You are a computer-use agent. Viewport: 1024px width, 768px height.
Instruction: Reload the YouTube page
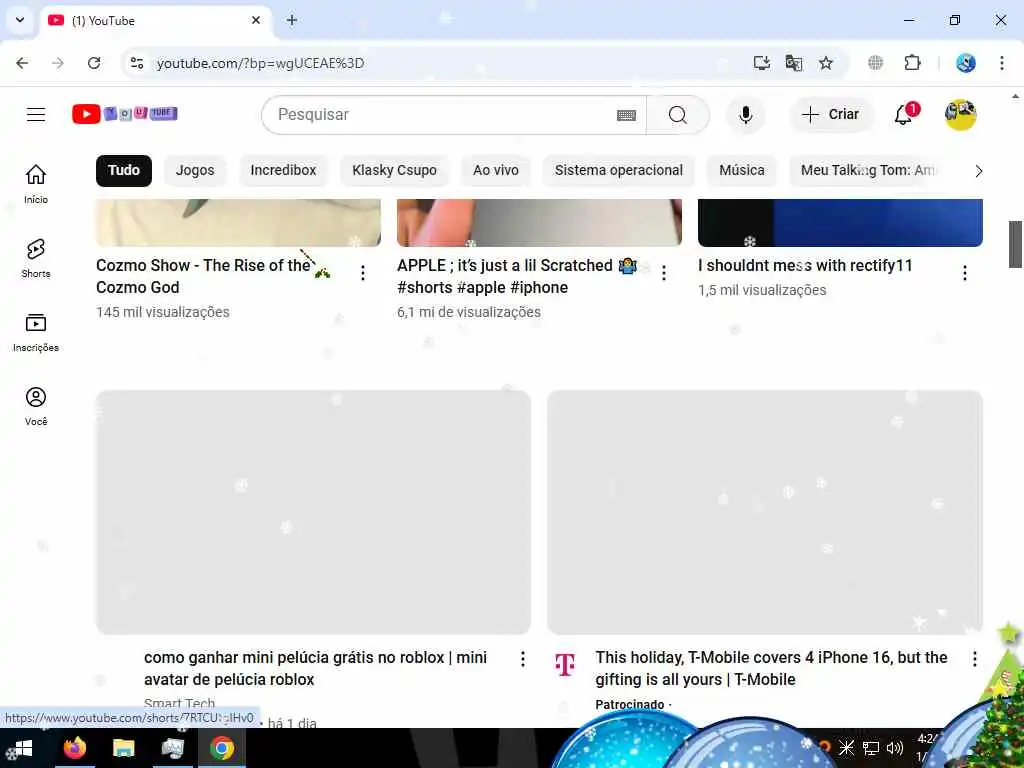point(94,63)
